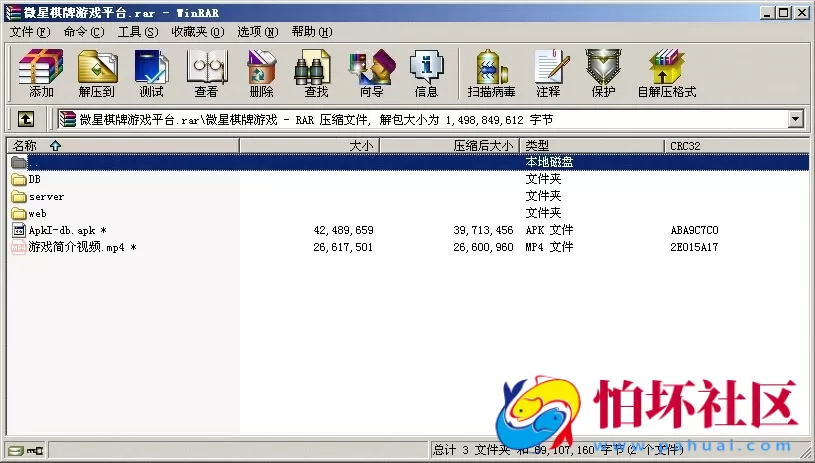The width and height of the screenshot is (815, 463).
Task: Start the 向导 (Wizard) tool
Action: click(x=371, y=73)
